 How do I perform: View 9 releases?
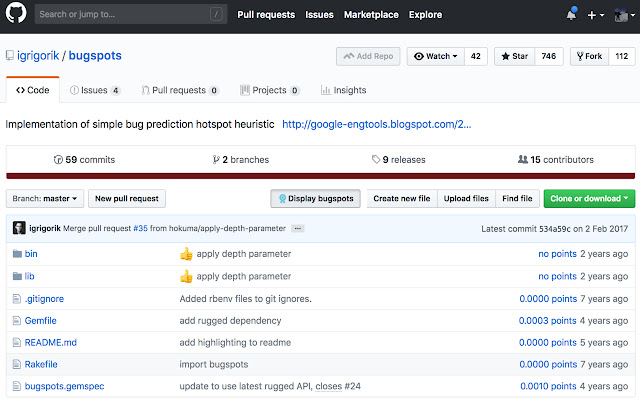[398, 160]
